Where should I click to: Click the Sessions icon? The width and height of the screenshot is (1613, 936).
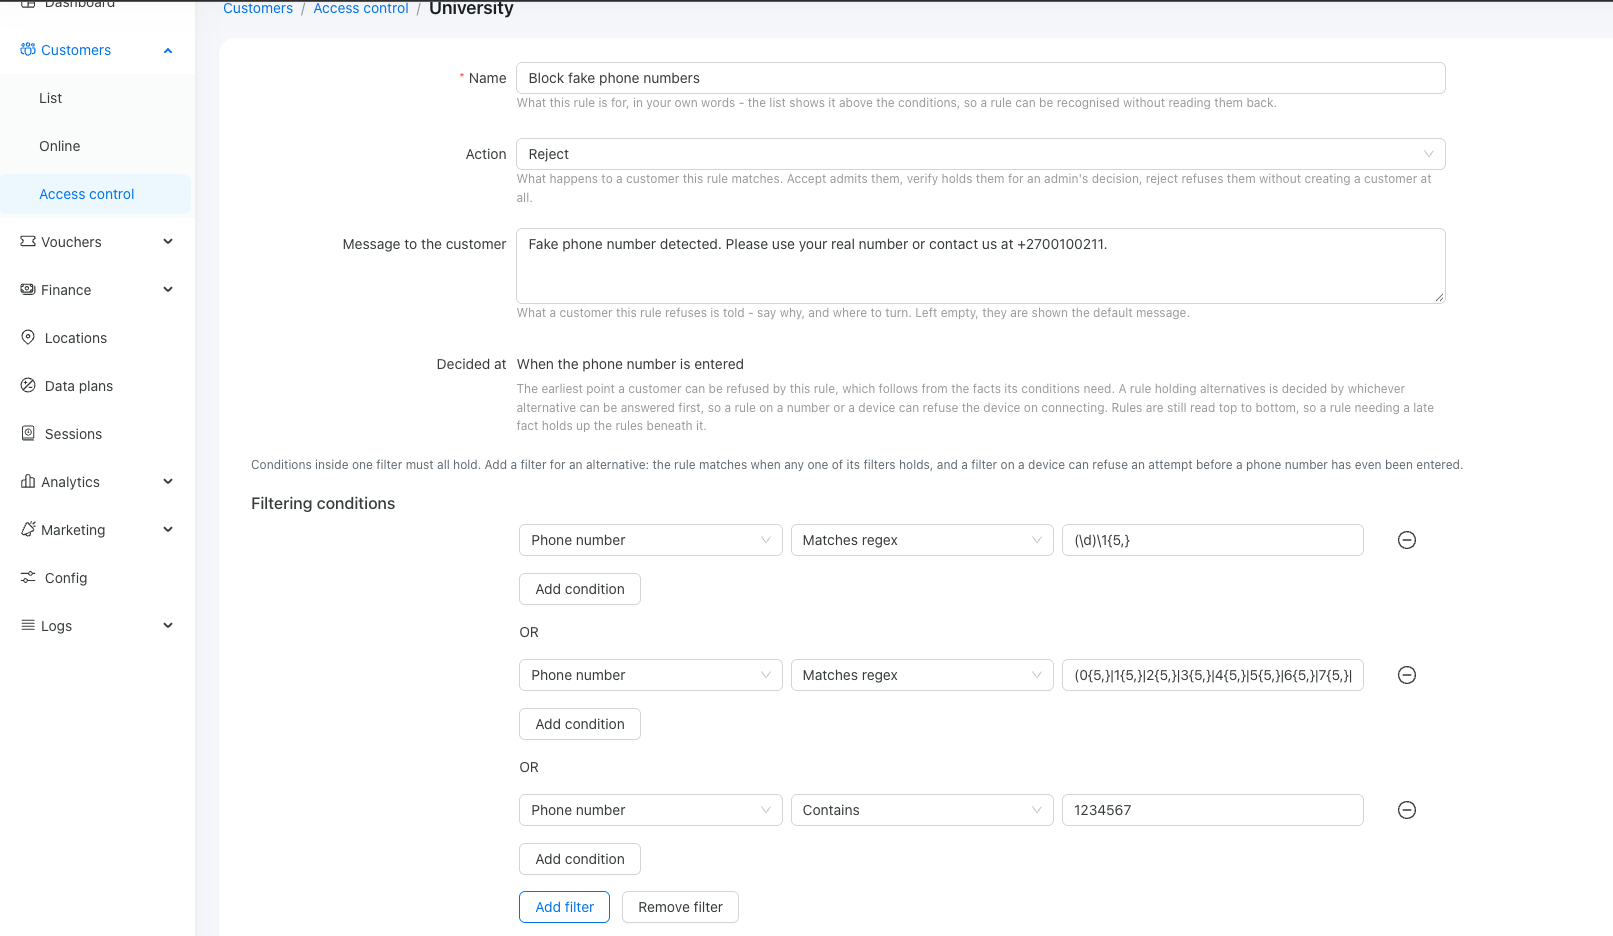pyautogui.click(x=28, y=433)
